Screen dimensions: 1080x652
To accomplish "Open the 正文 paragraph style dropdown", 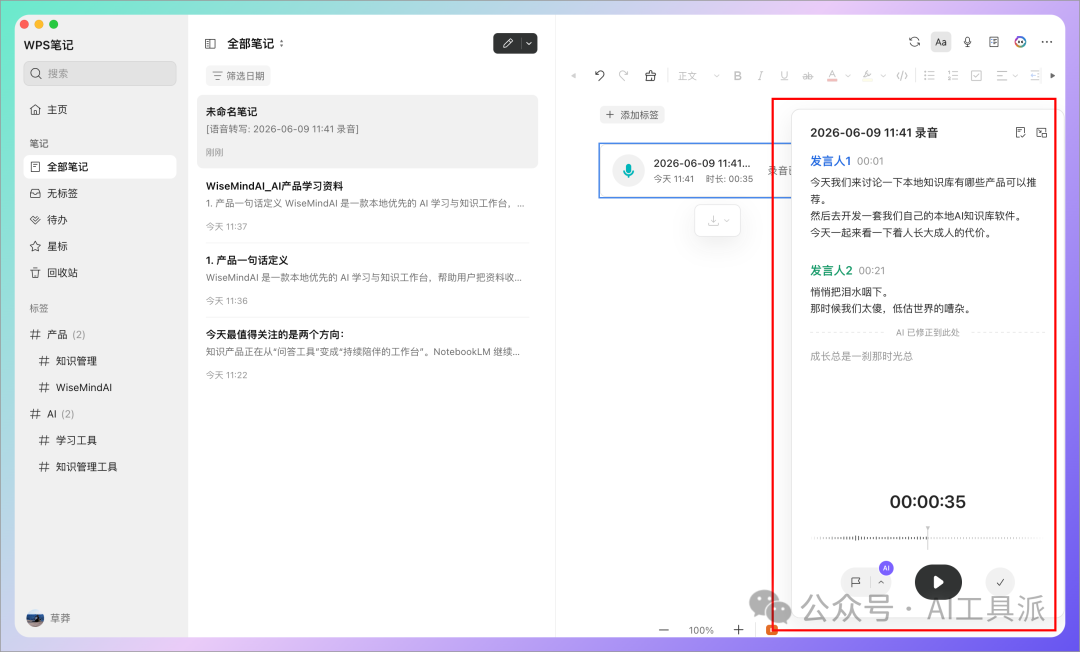I will click(698, 76).
